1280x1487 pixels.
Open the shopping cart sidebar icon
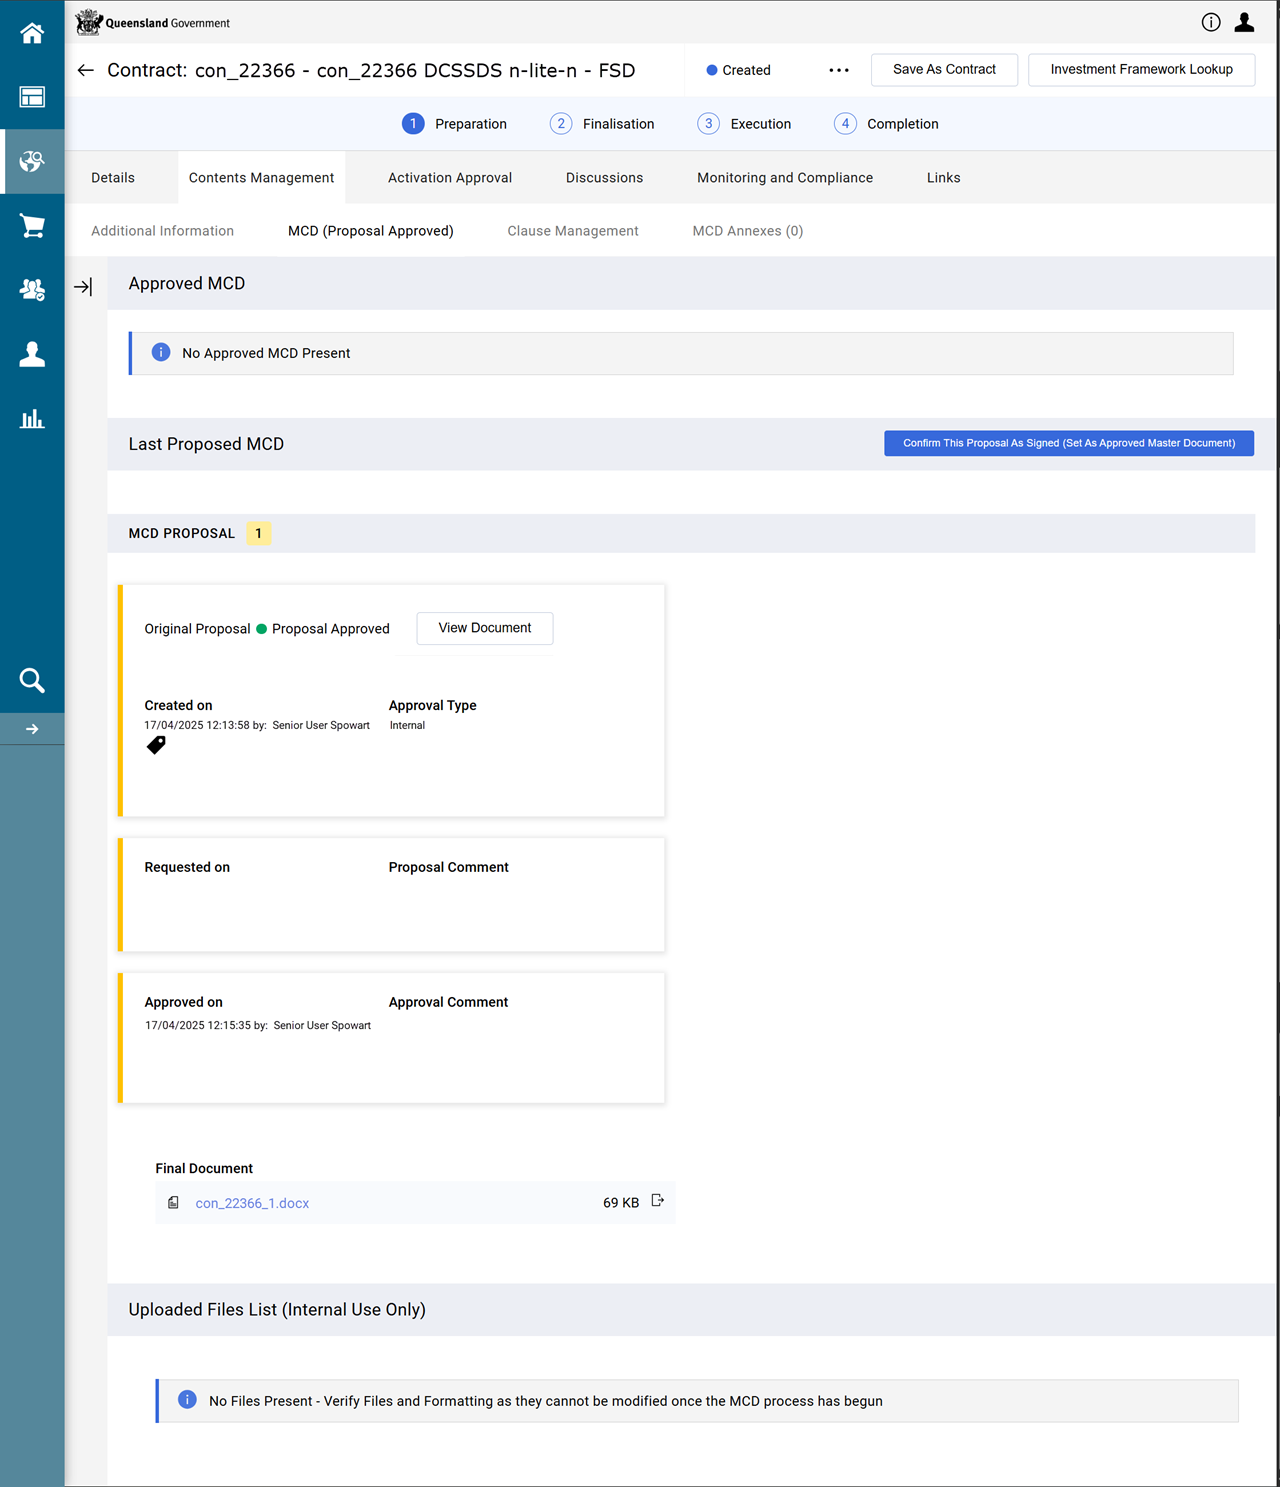tap(32, 227)
